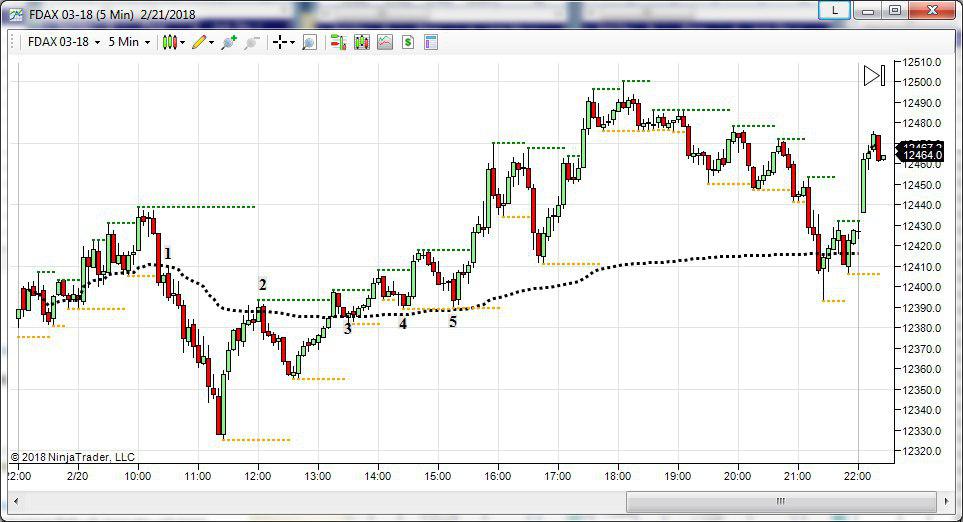Click the 12:00 time axis label
This screenshot has width=963, height=522.
[258, 476]
